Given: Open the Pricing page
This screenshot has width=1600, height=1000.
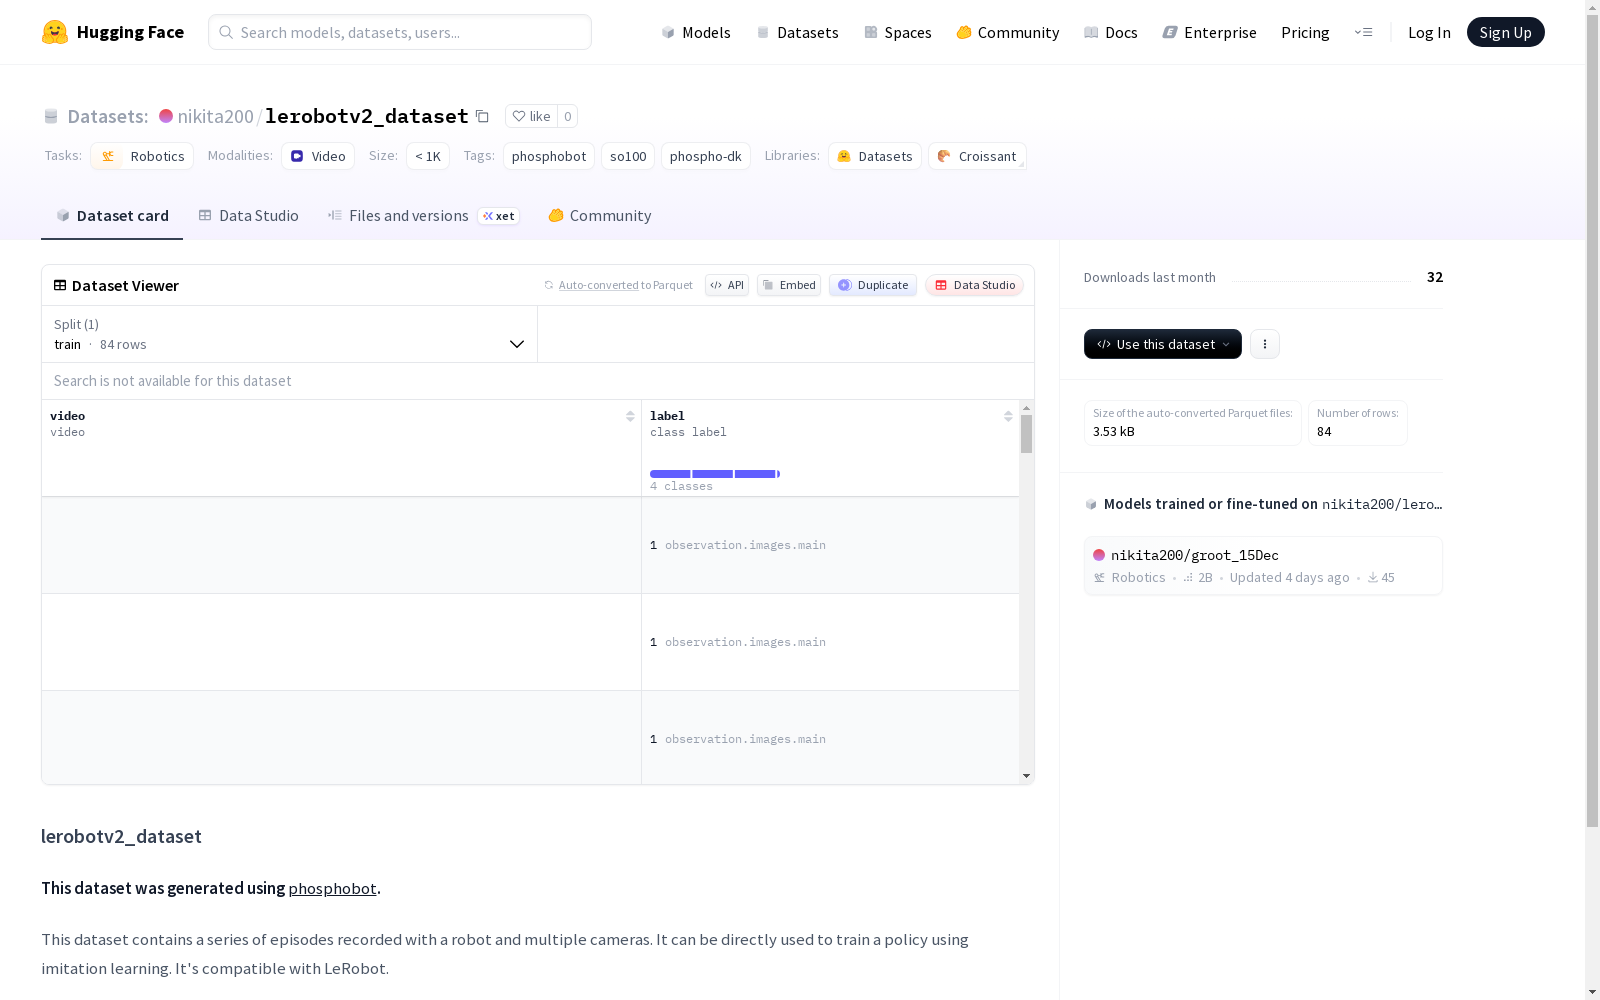Looking at the screenshot, I should click(1305, 32).
